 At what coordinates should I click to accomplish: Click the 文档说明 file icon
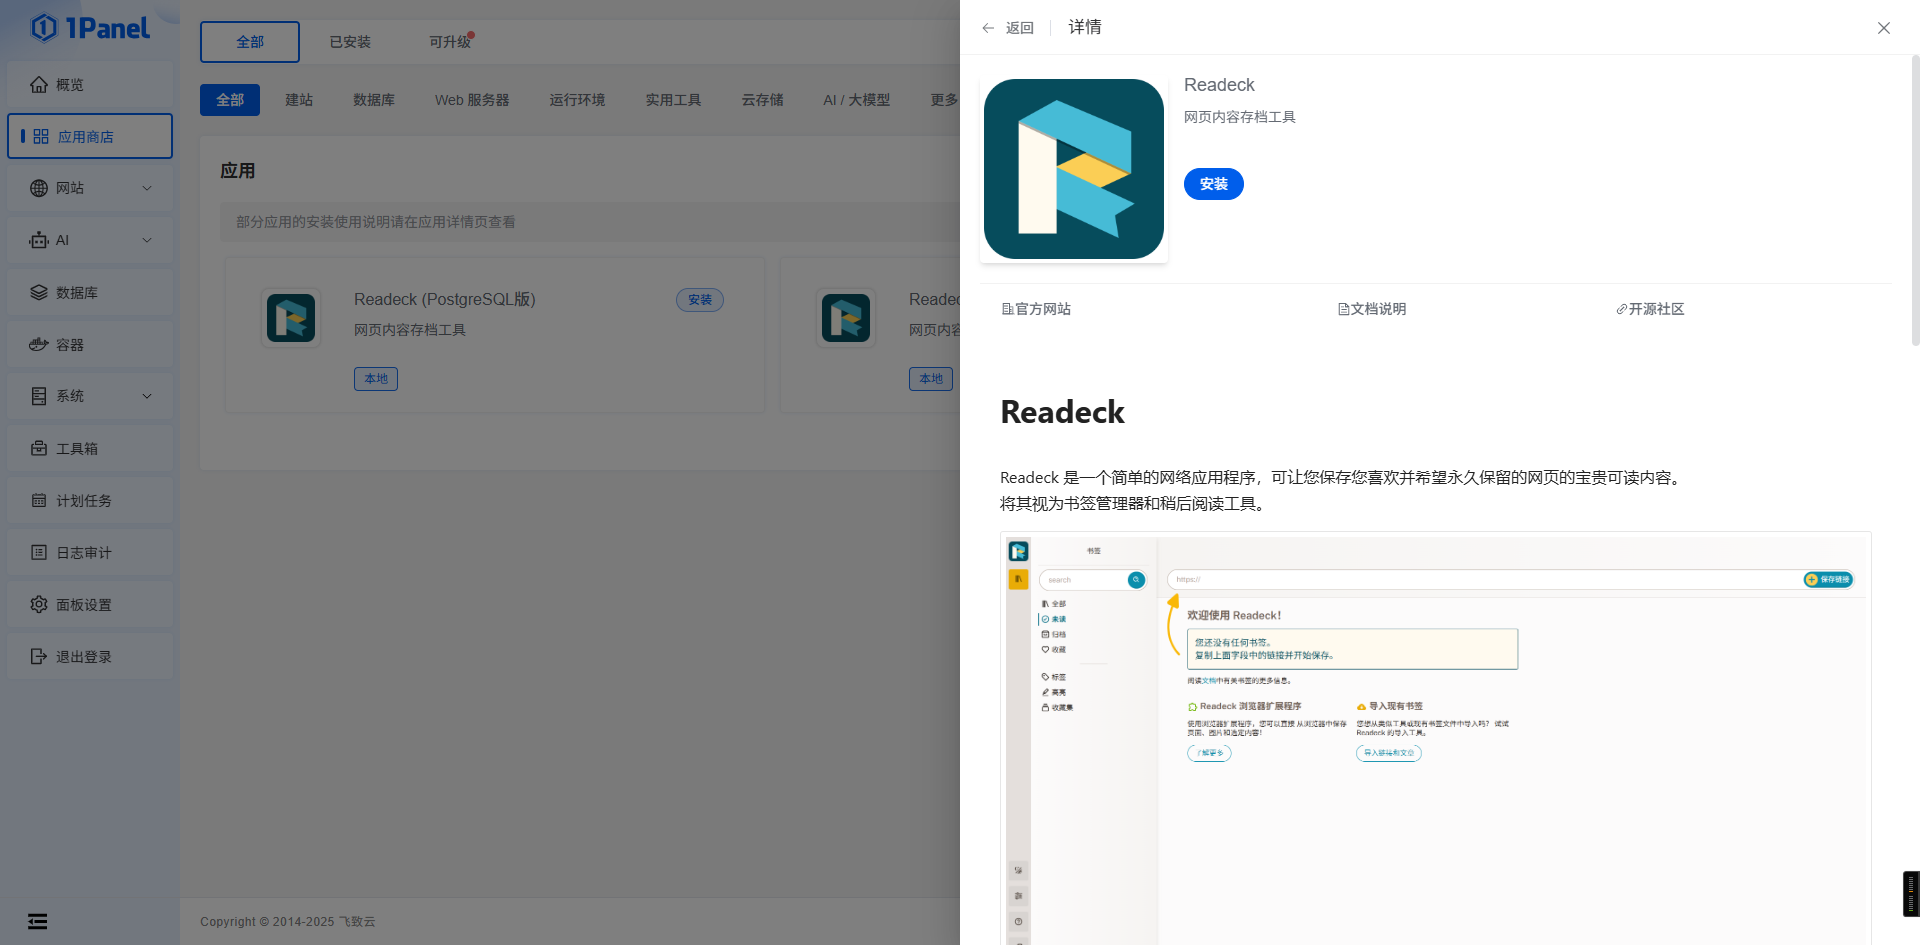point(1343,309)
